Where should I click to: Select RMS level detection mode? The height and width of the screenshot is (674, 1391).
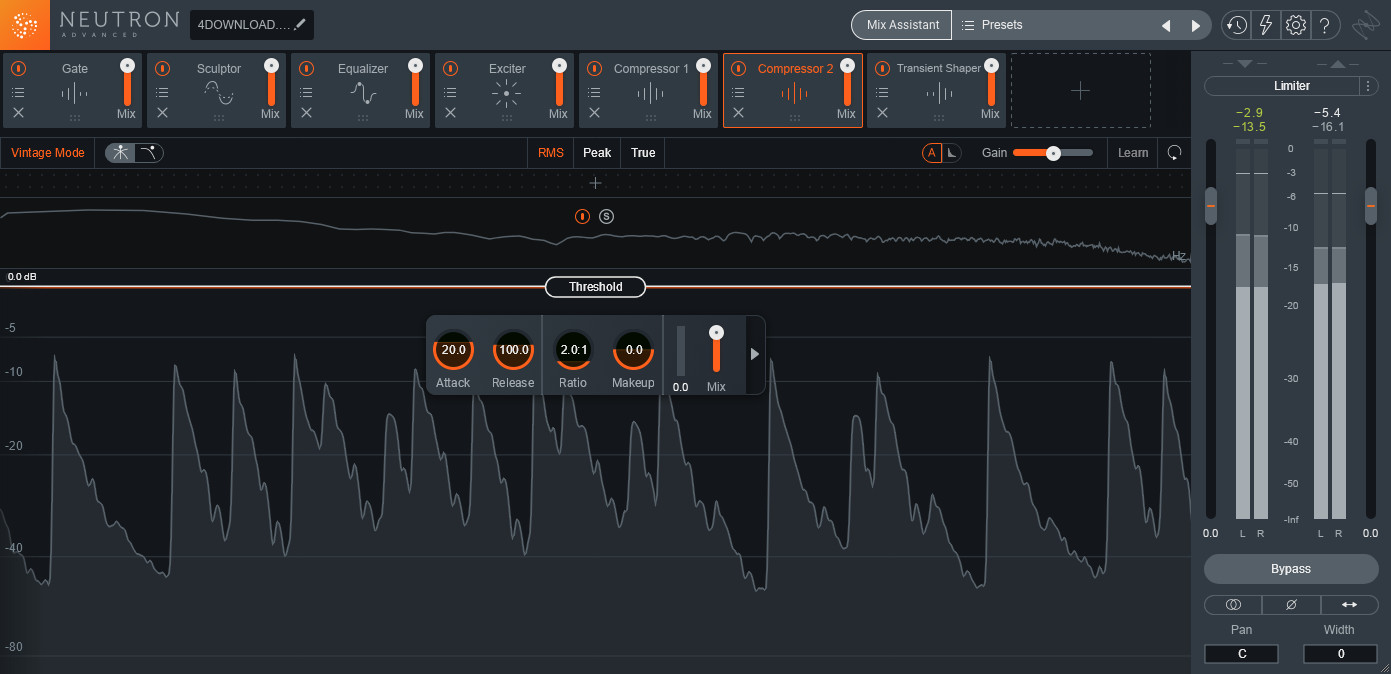pyautogui.click(x=551, y=153)
